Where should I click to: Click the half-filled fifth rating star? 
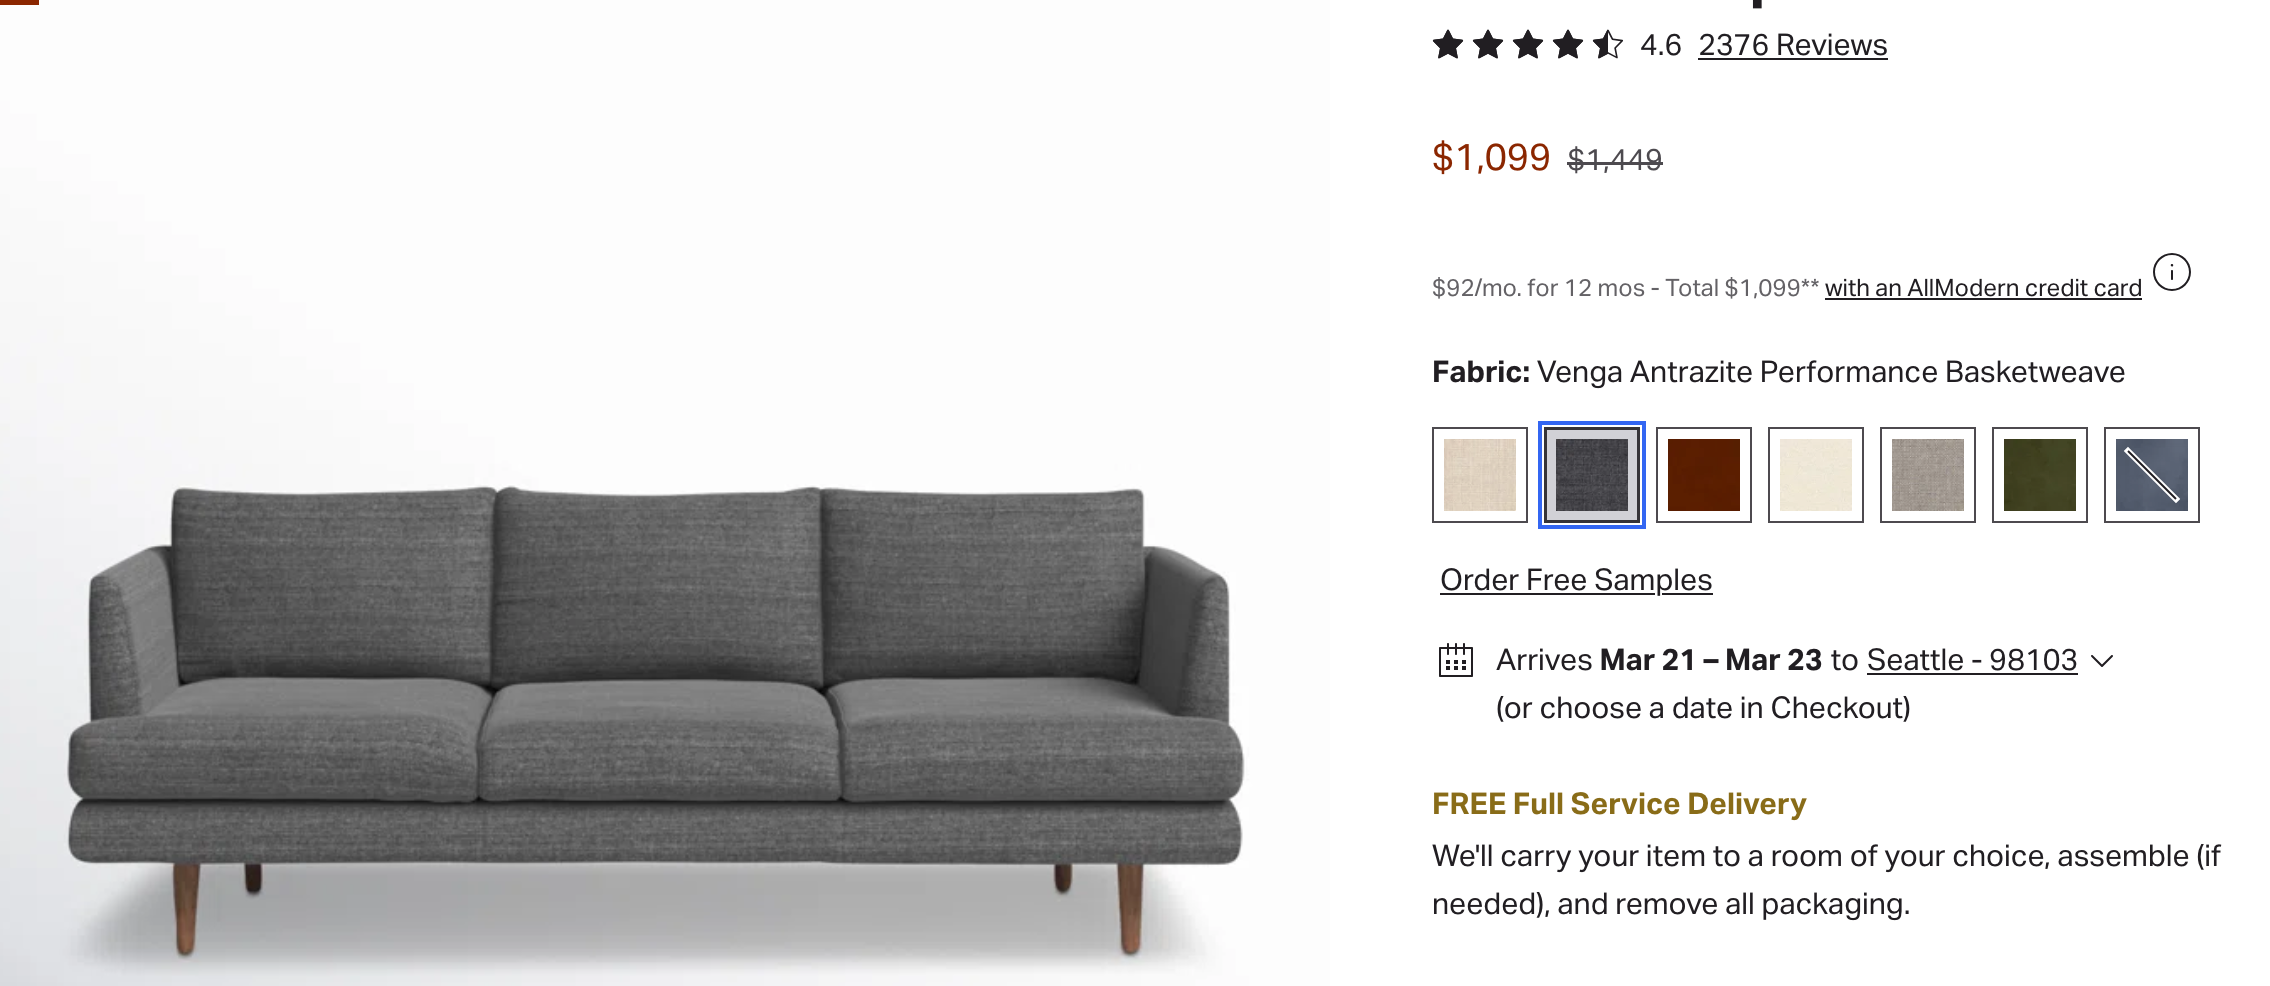[x=1607, y=45]
